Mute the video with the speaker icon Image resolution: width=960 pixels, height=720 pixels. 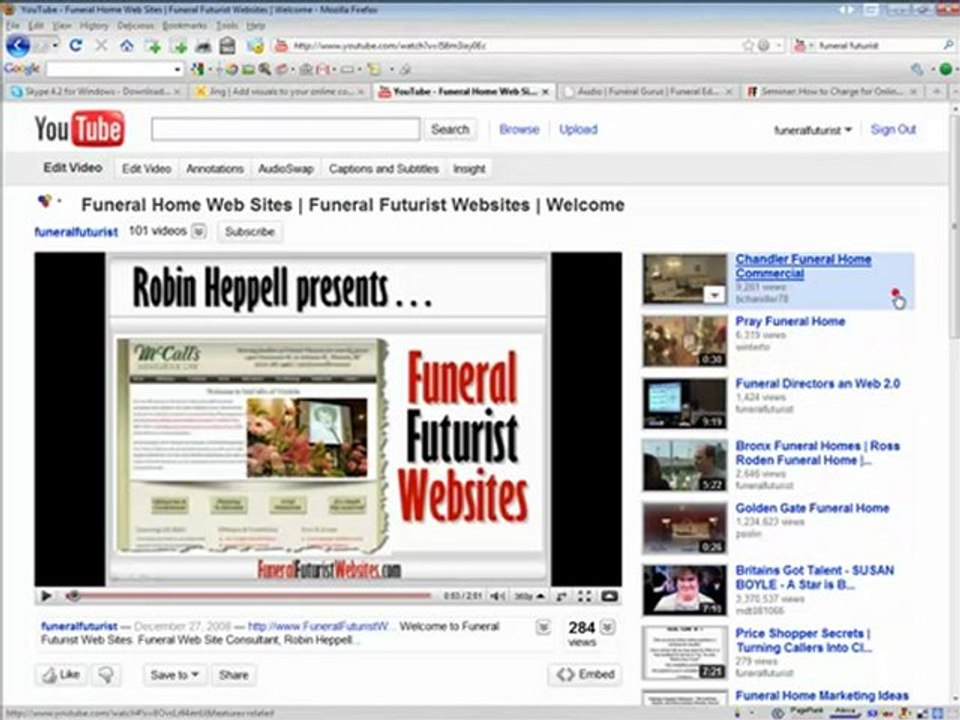point(498,596)
